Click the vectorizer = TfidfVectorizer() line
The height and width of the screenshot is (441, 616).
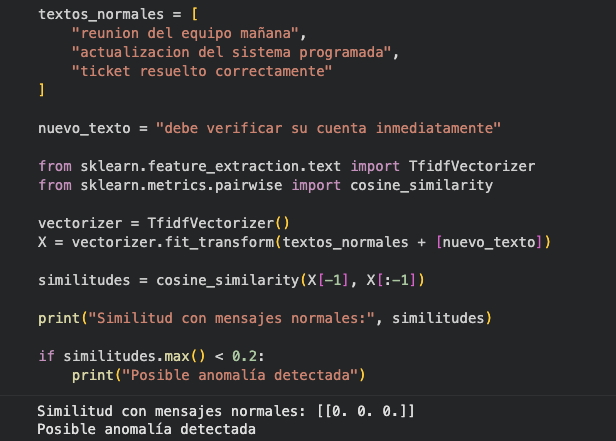[164, 223]
